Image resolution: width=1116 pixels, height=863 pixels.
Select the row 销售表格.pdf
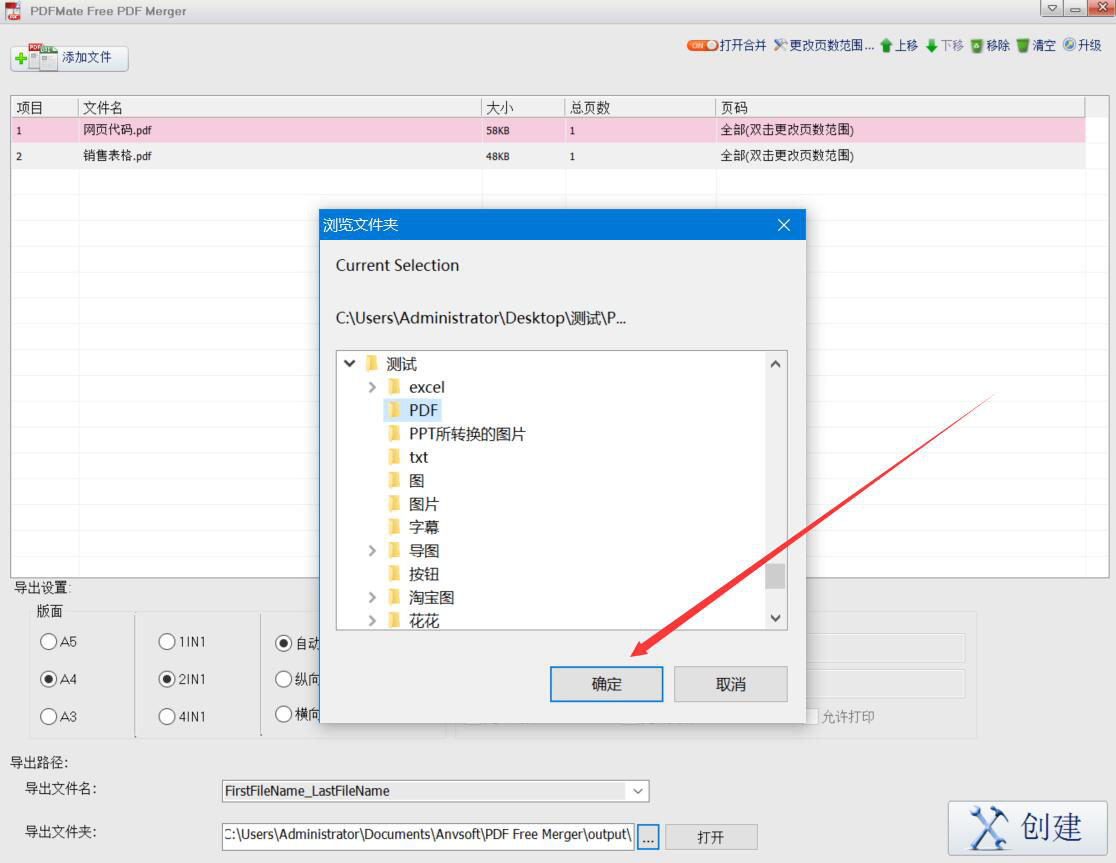(x=548, y=156)
